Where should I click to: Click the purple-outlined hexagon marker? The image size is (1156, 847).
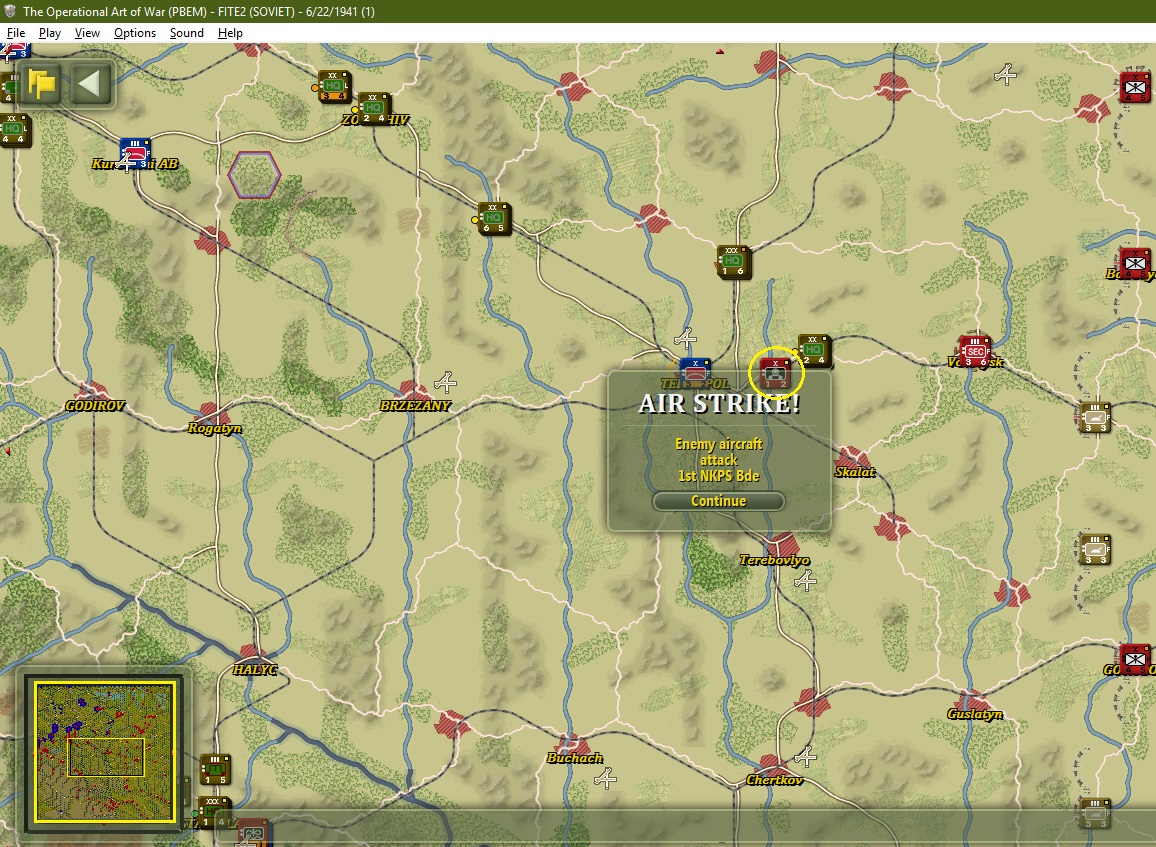(x=254, y=175)
